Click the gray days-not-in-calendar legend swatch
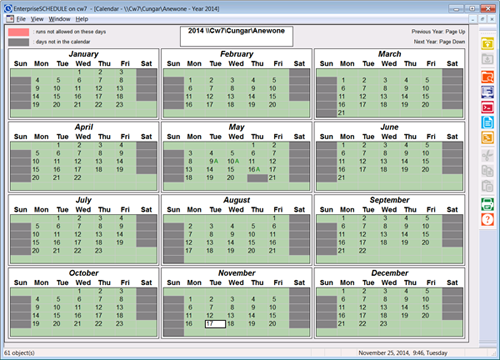Image resolution: width=500 pixels, height=360 pixels. pos(19,42)
